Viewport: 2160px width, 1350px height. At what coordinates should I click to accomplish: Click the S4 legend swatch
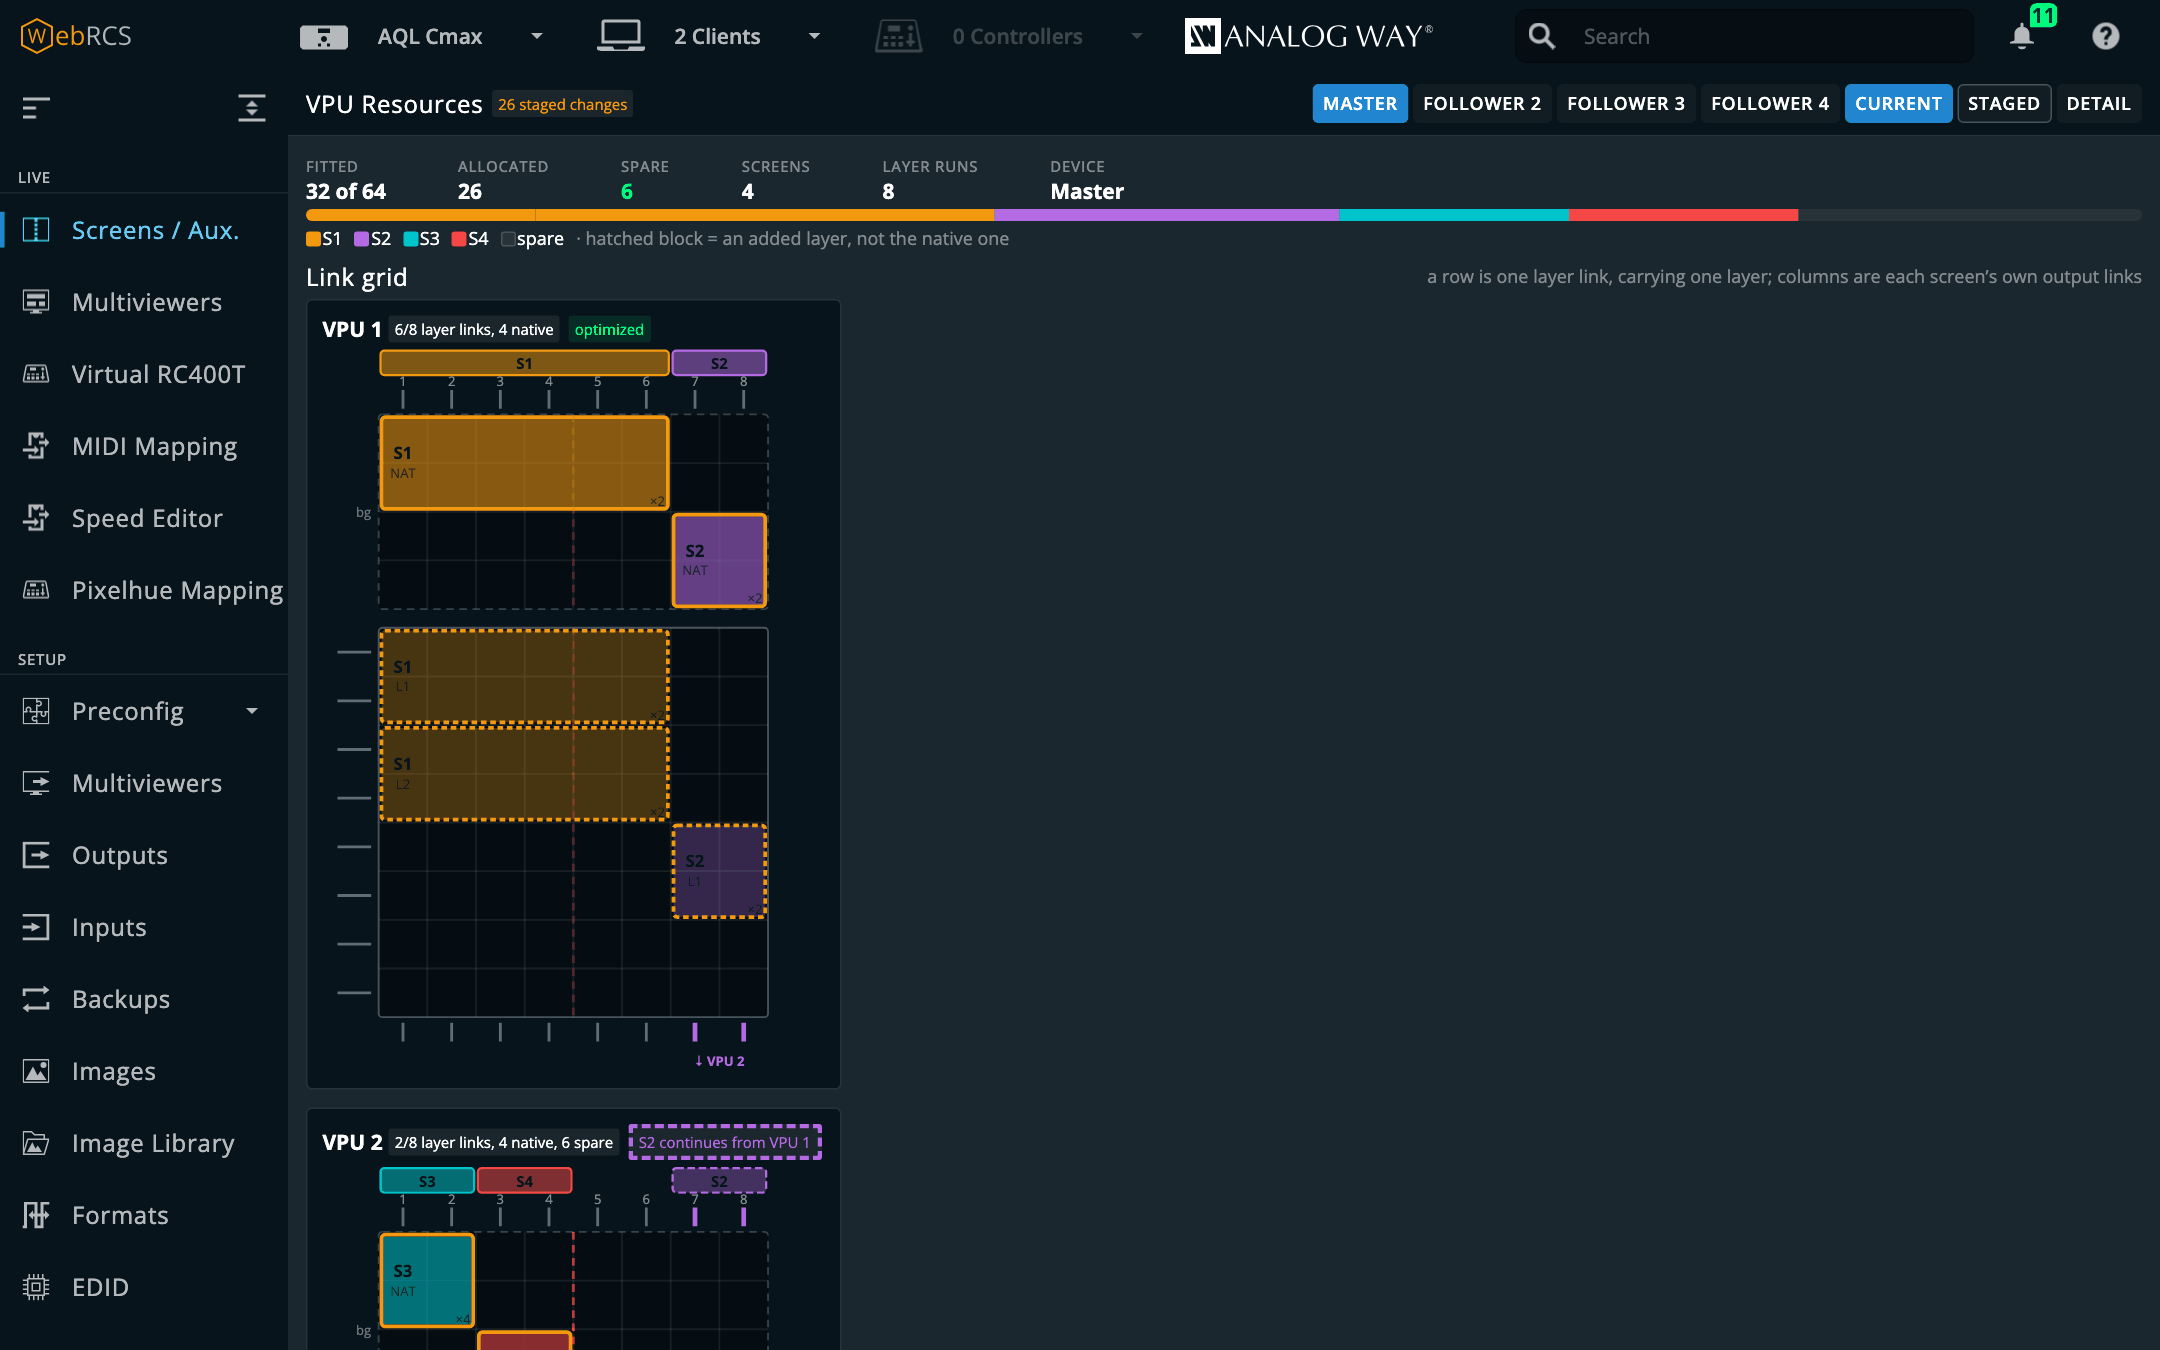click(x=459, y=239)
